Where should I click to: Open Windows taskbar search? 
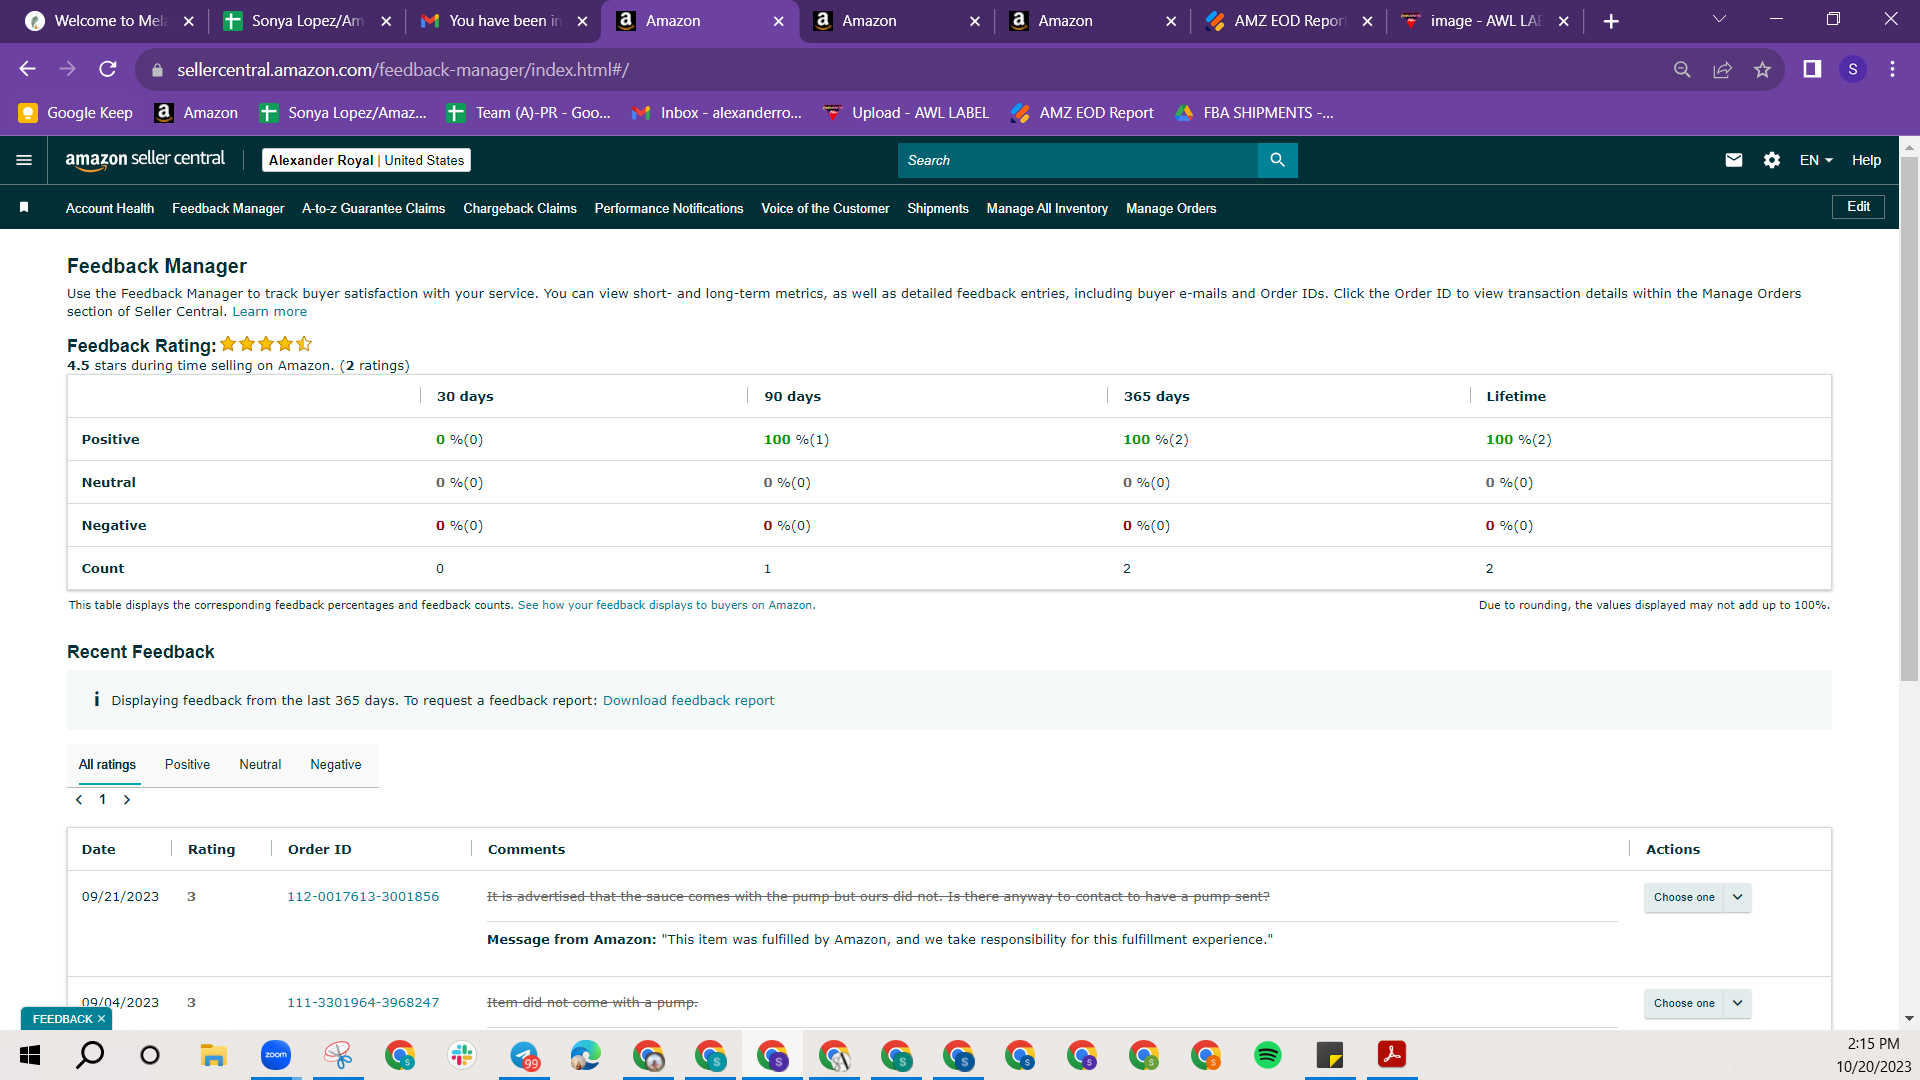[x=90, y=1055]
